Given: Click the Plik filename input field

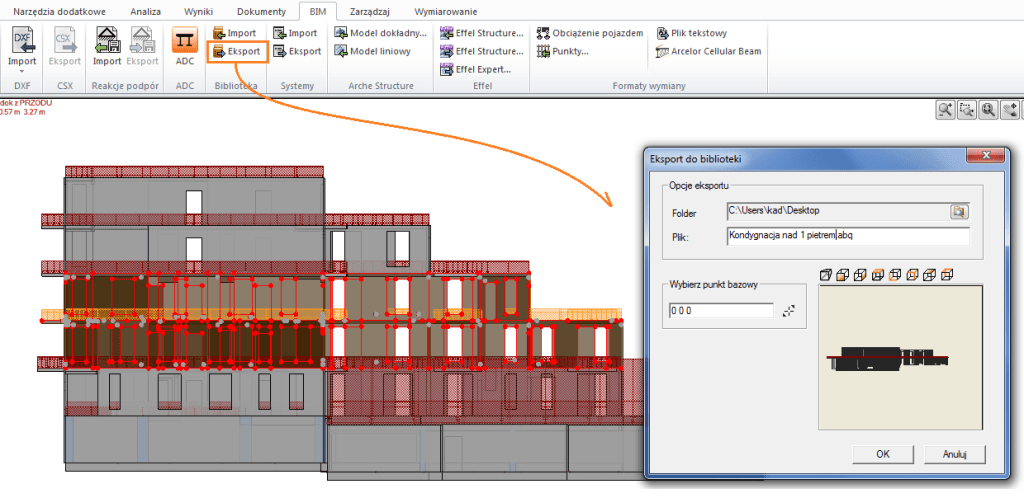Looking at the screenshot, I should 848,237.
